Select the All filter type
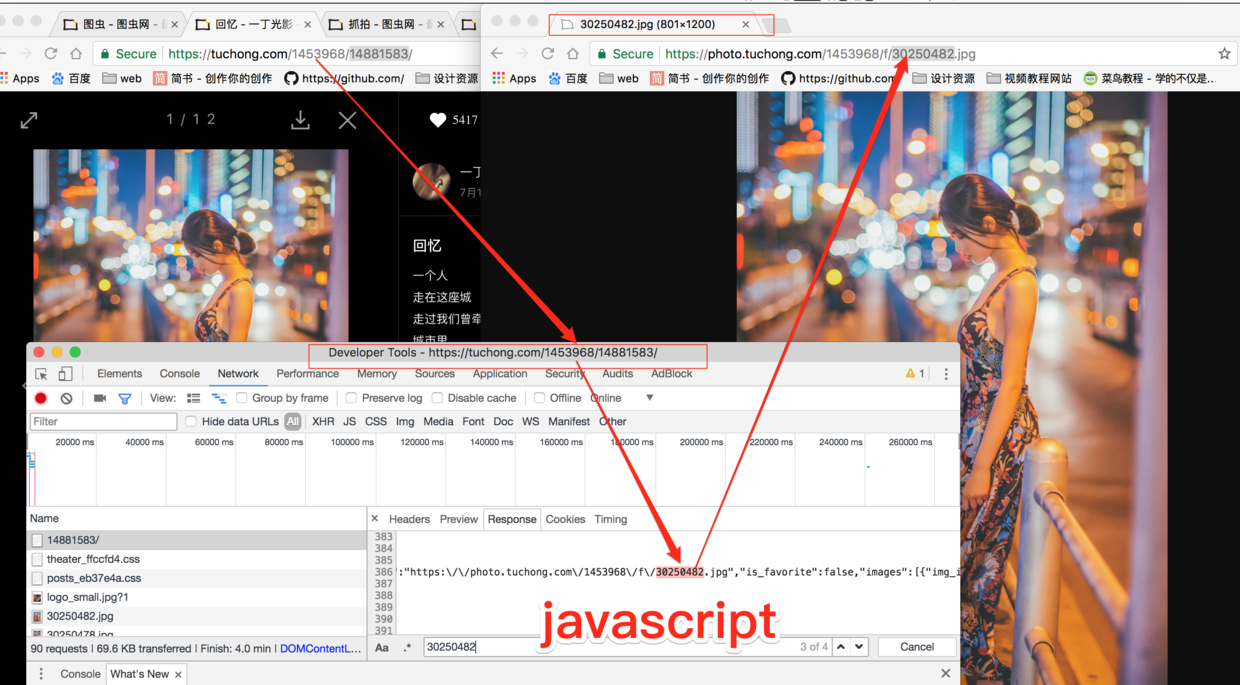The width and height of the screenshot is (1240, 685). [x=293, y=422]
